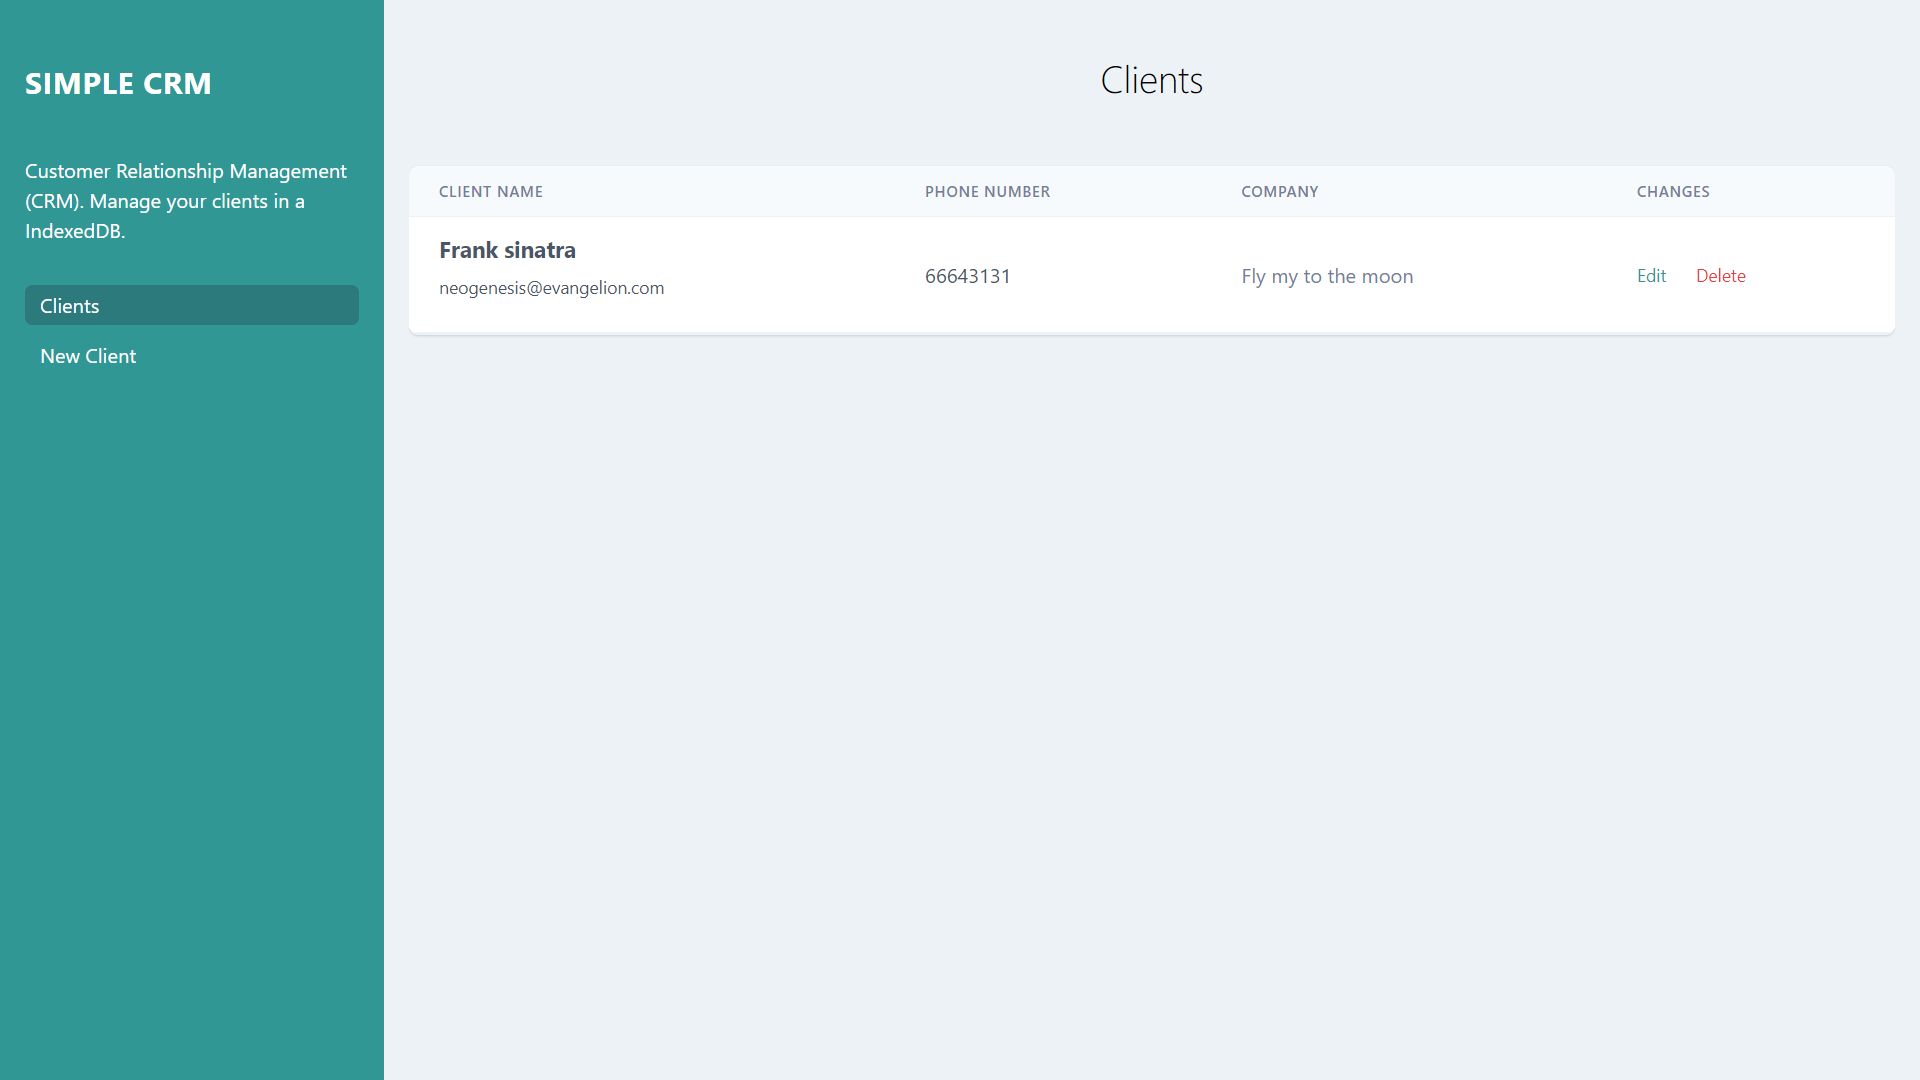Click the highlighted Clients navigation button
This screenshot has height=1080, width=1920.
pos(191,305)
